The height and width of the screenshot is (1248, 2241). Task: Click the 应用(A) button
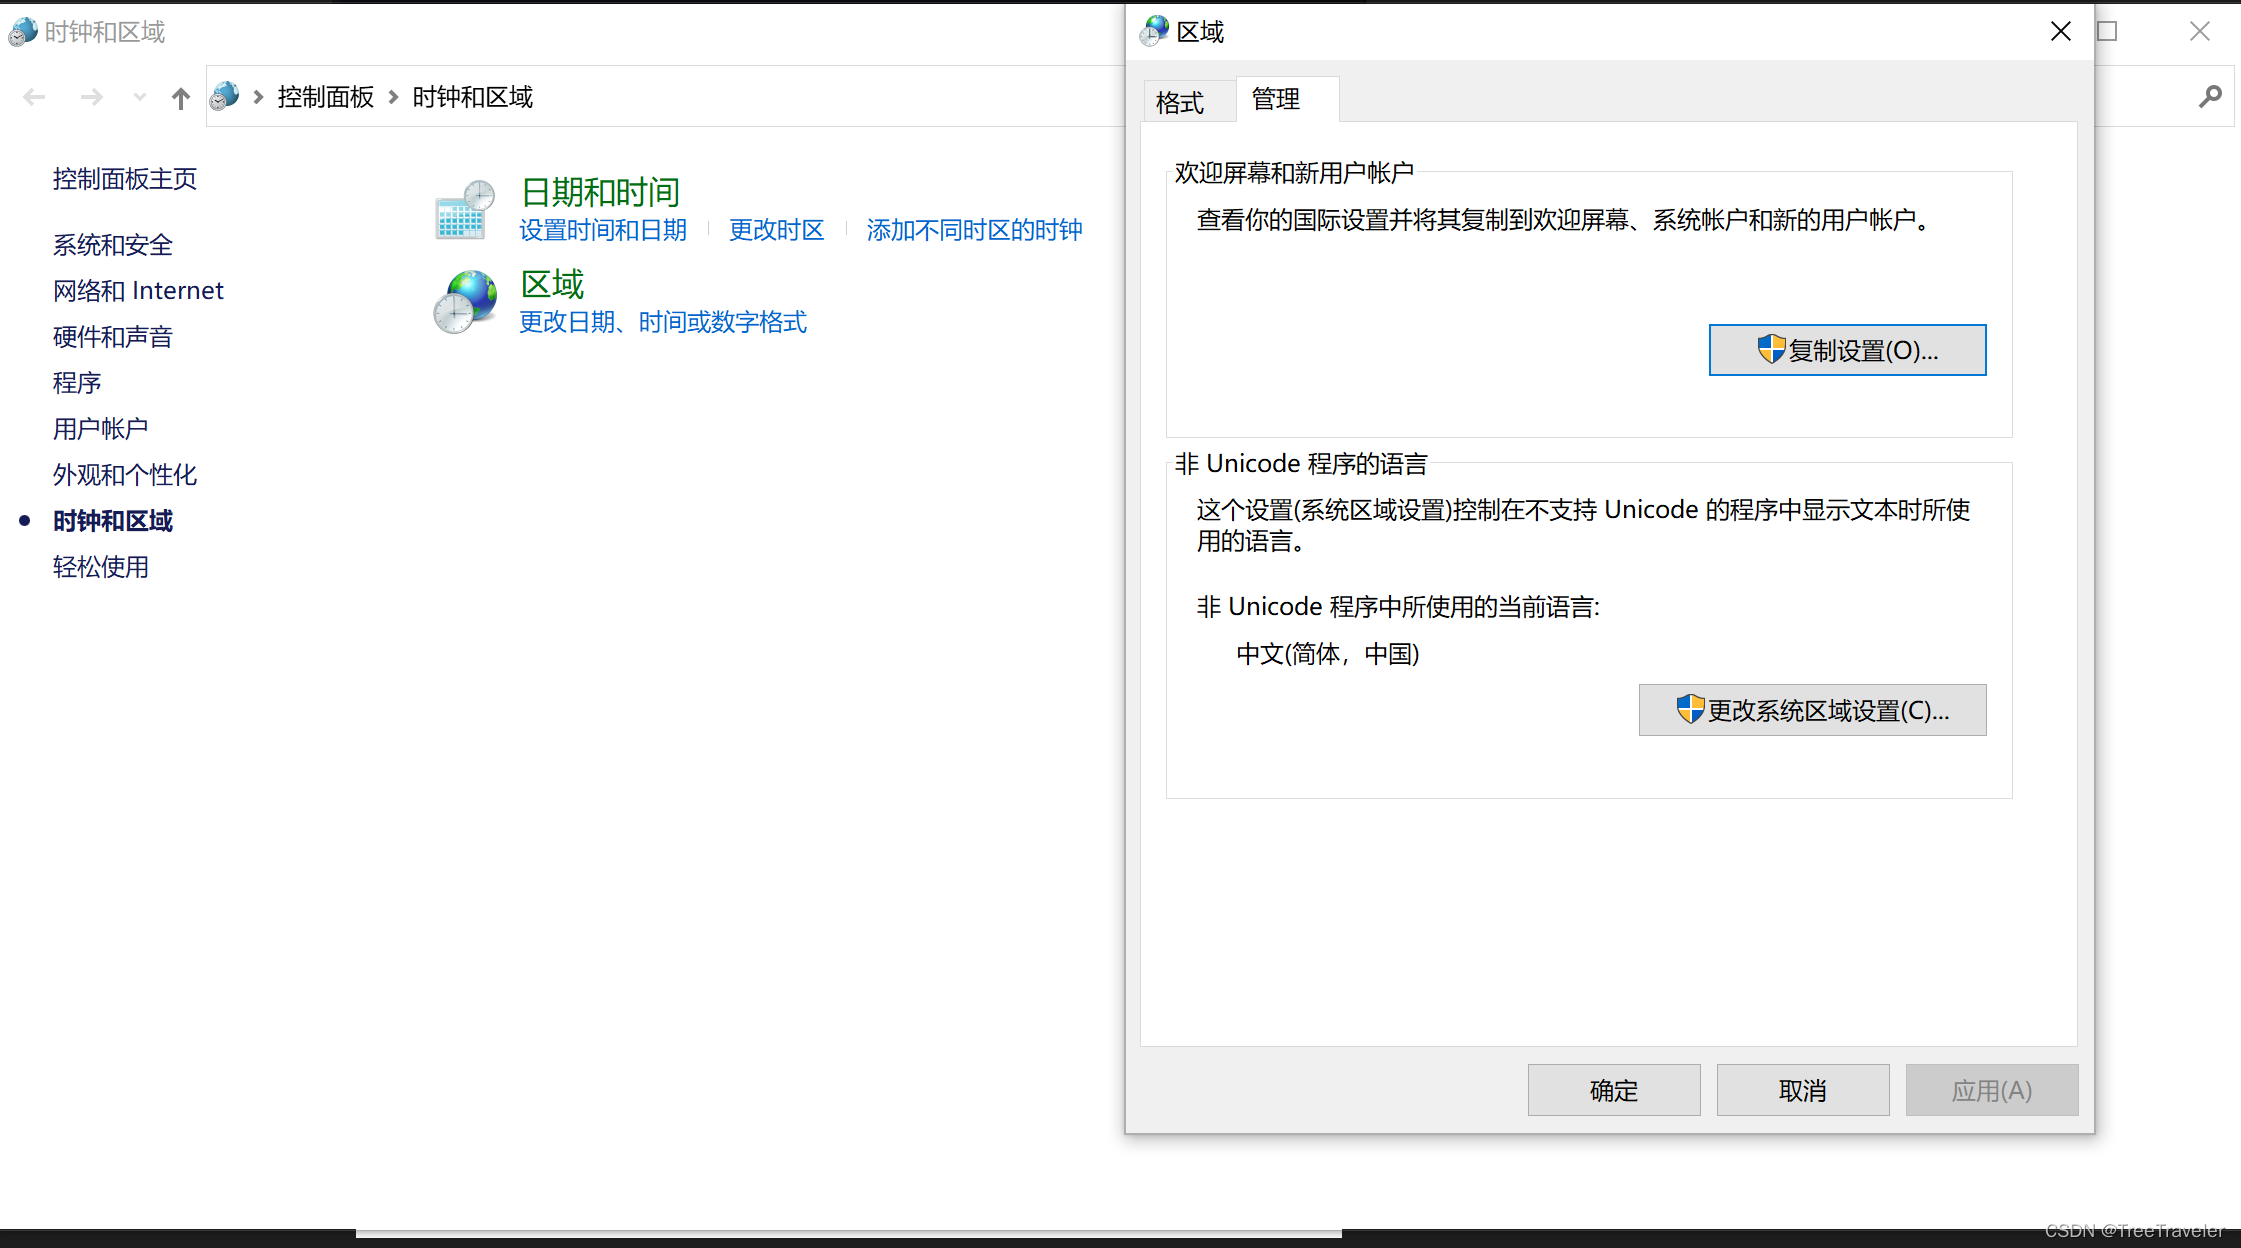tap(1992, 1090)
